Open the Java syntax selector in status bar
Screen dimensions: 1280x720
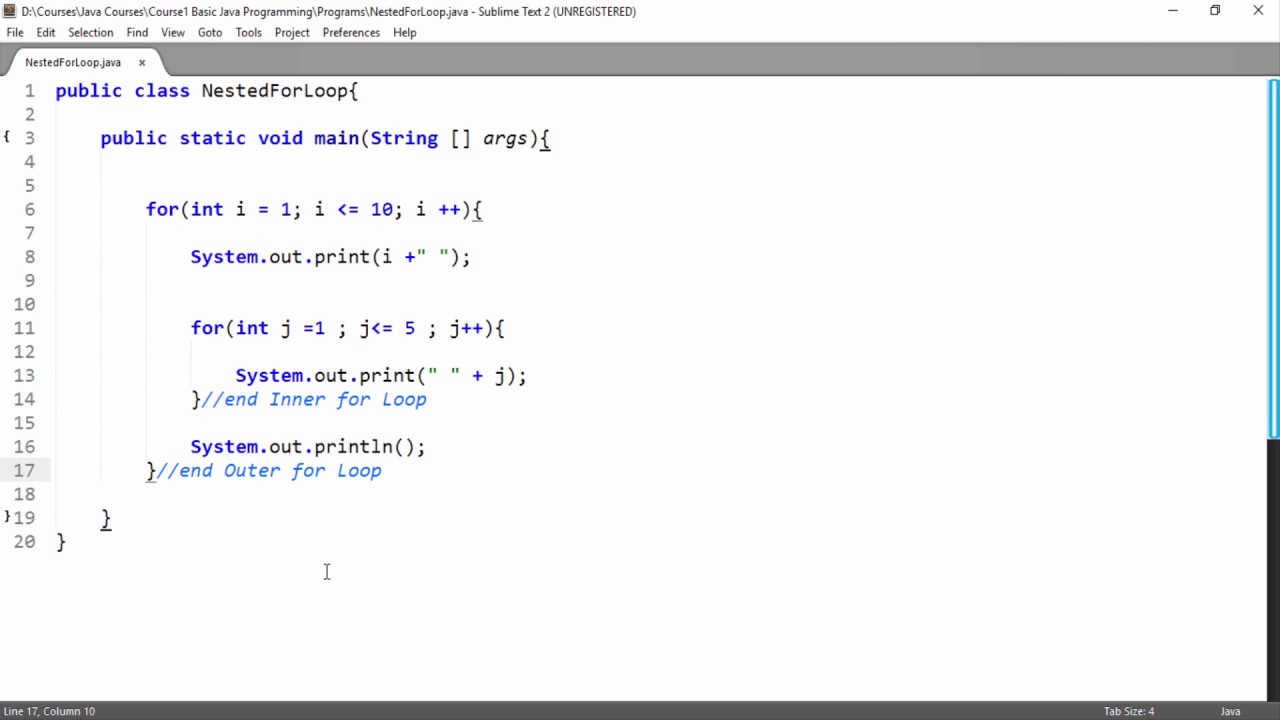point(1230,711)
